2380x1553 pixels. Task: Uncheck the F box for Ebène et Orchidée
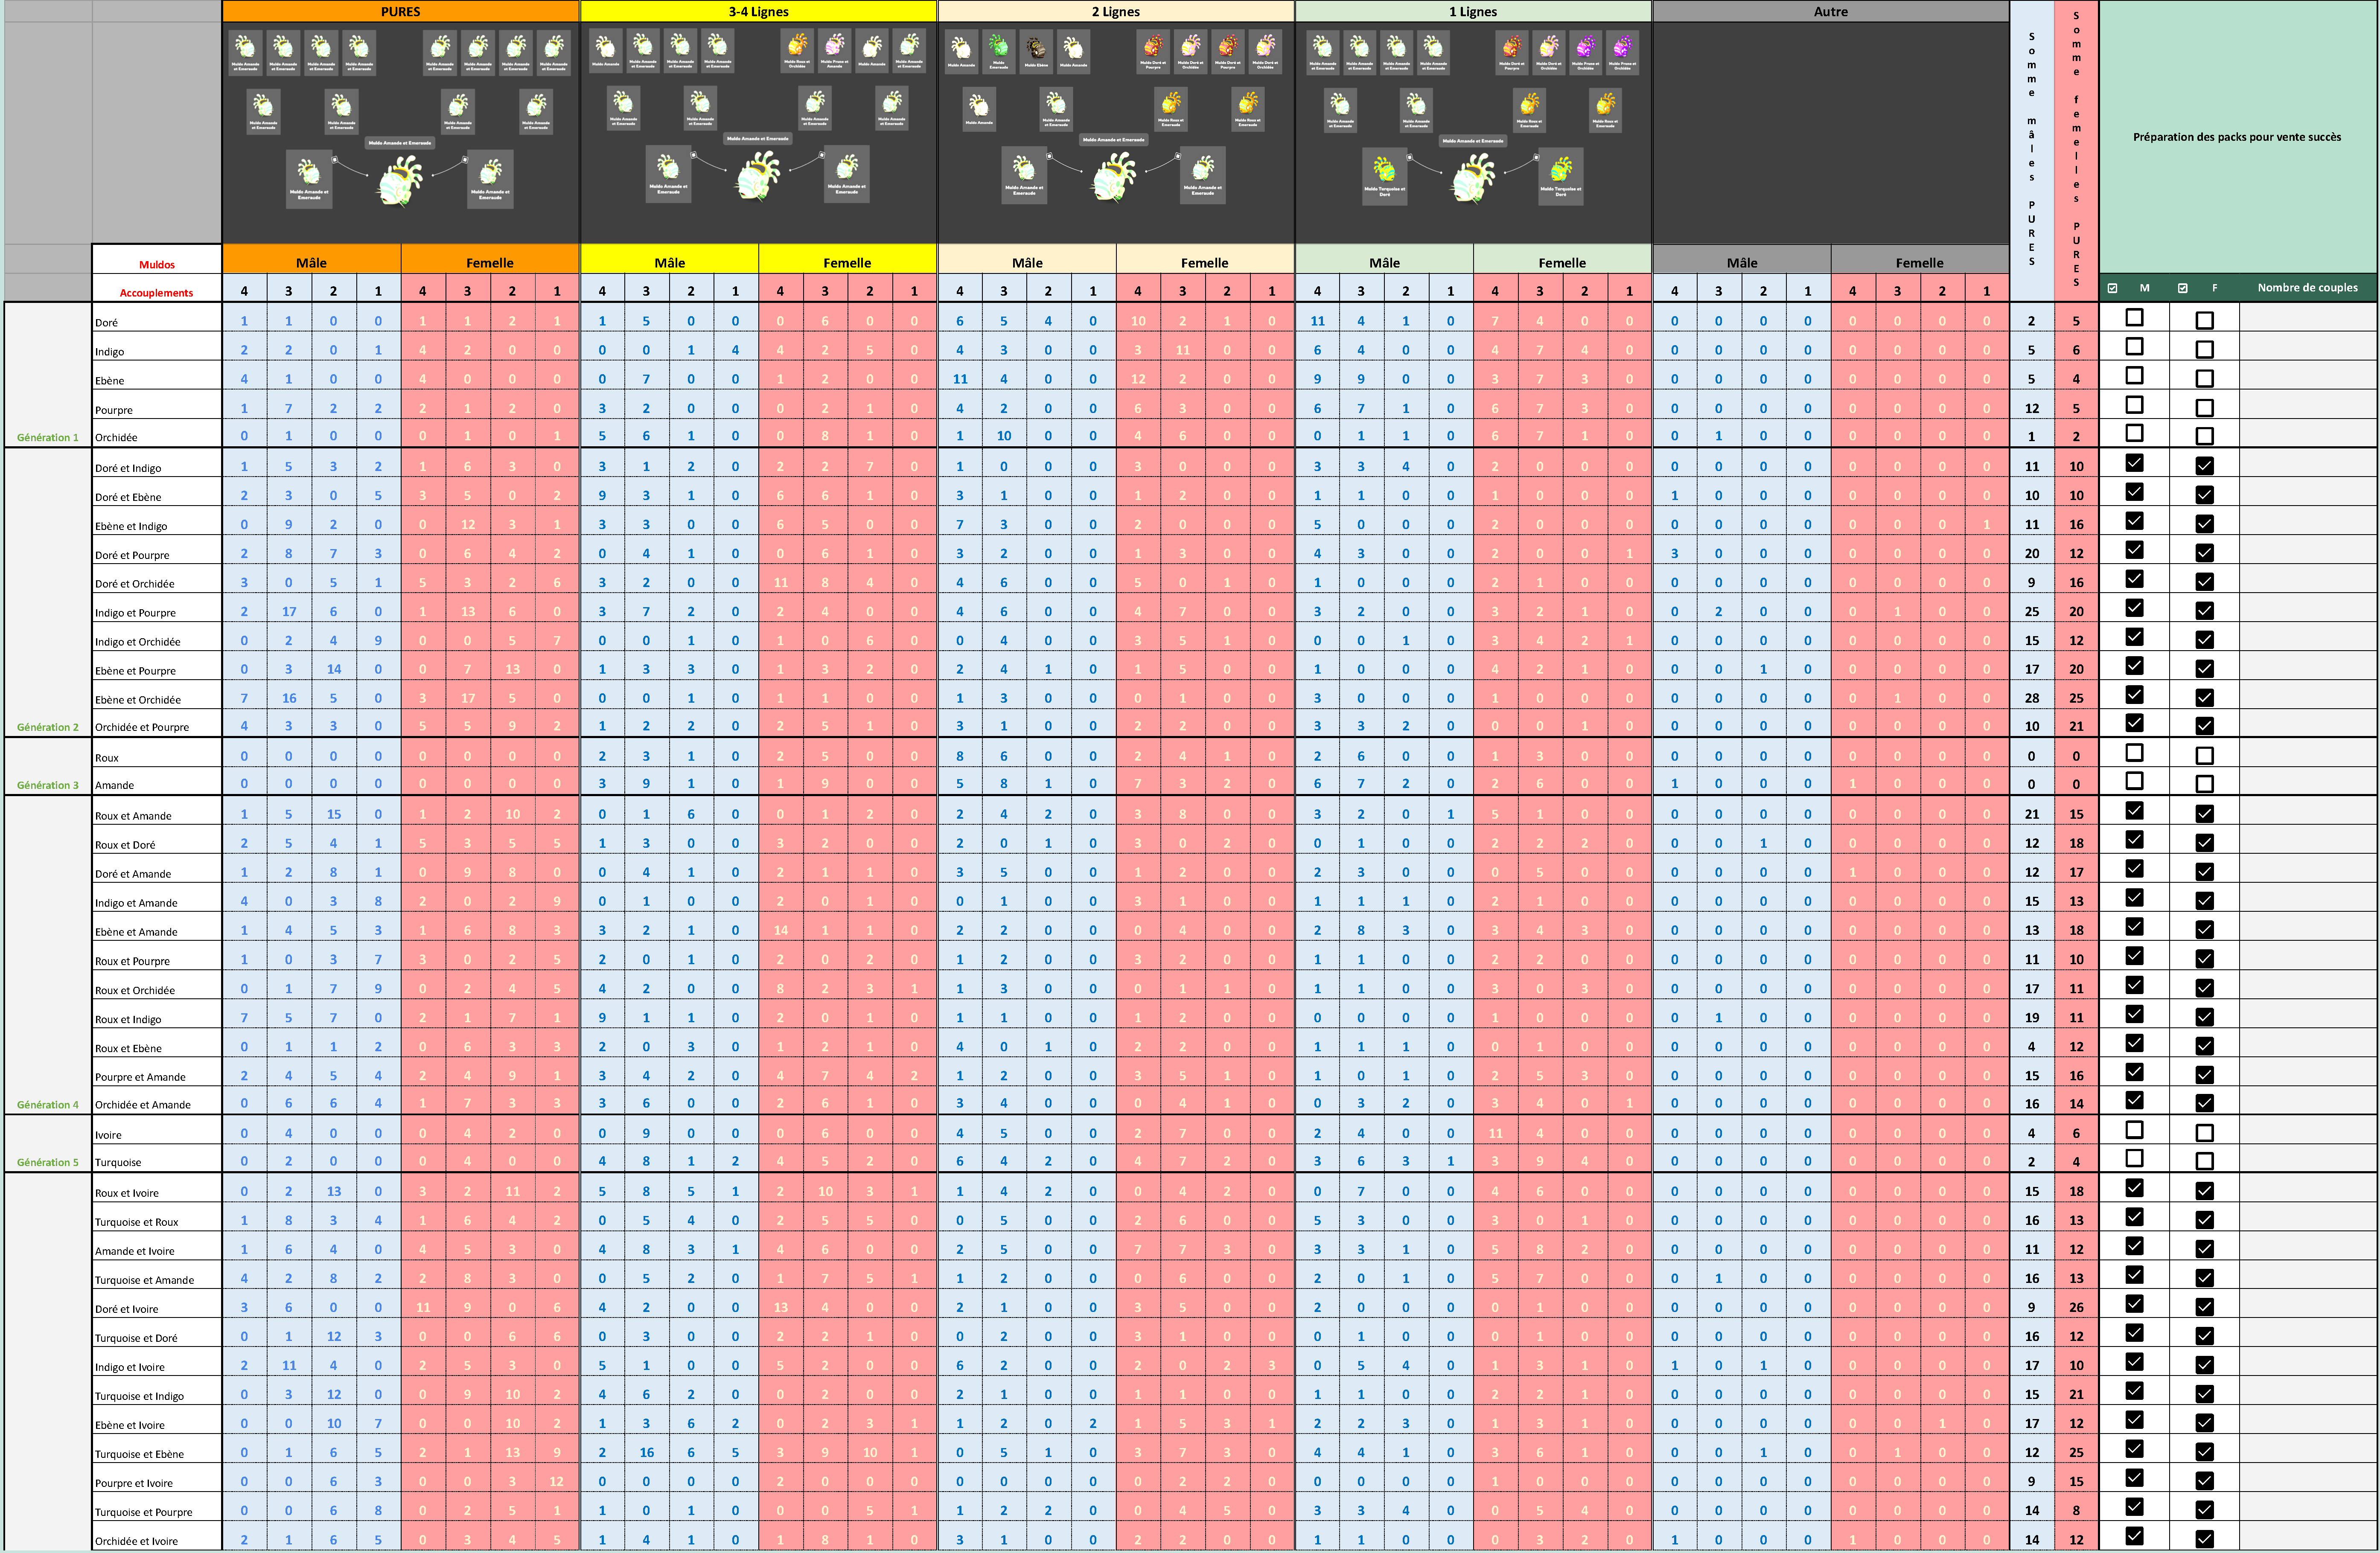tap(2204, 697)
